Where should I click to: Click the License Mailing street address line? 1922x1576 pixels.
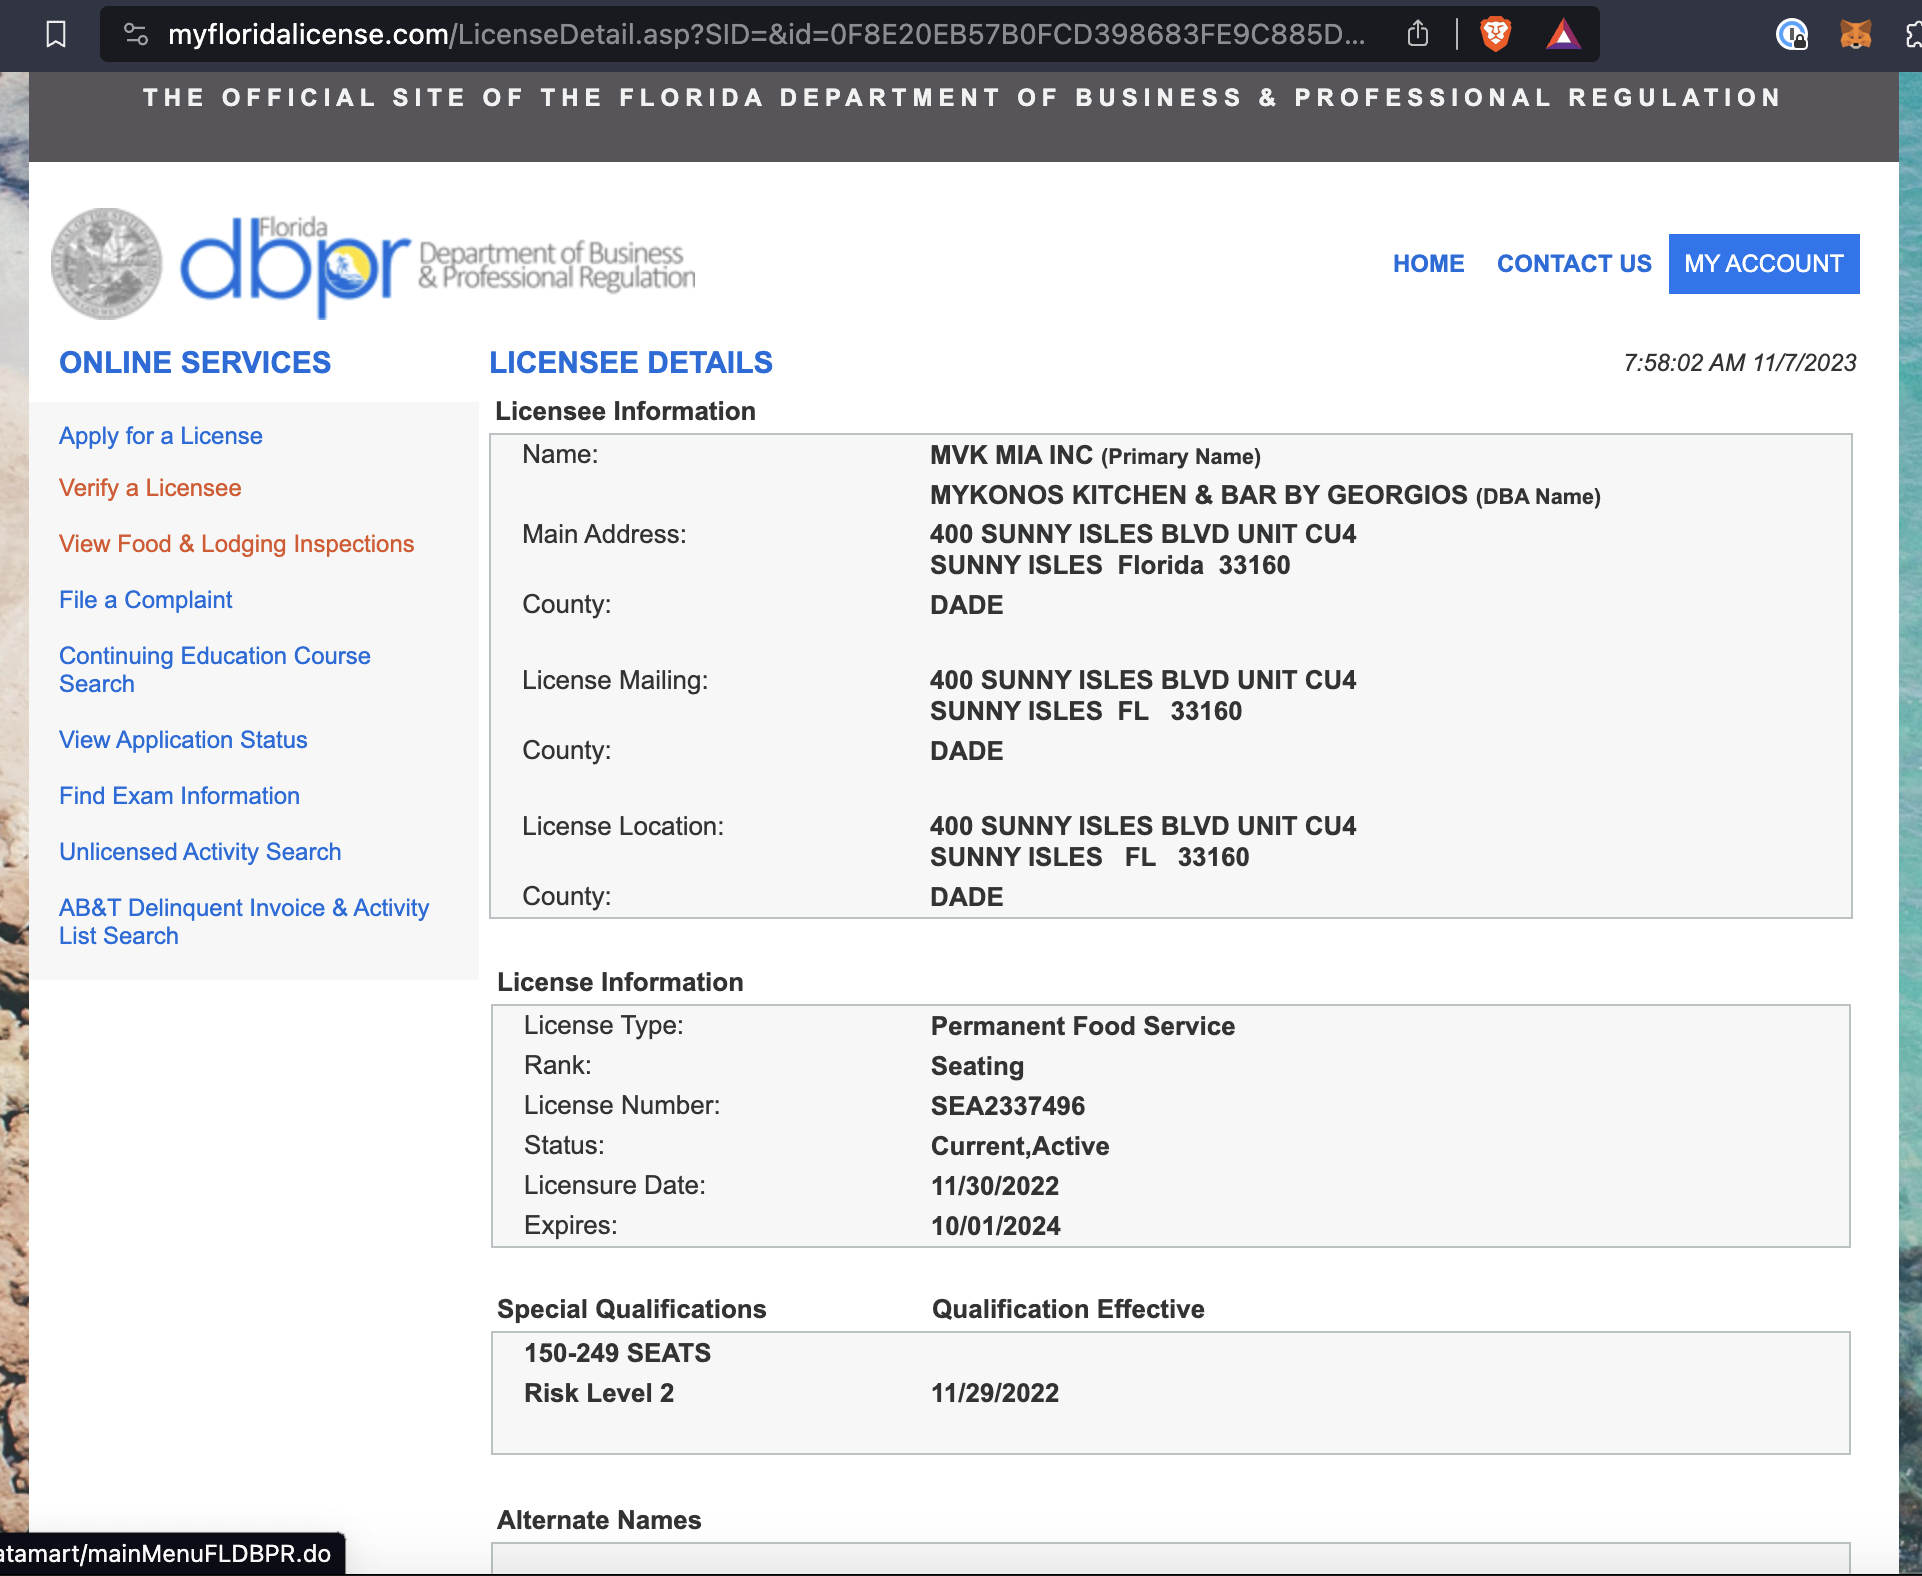coord(1143,680)
